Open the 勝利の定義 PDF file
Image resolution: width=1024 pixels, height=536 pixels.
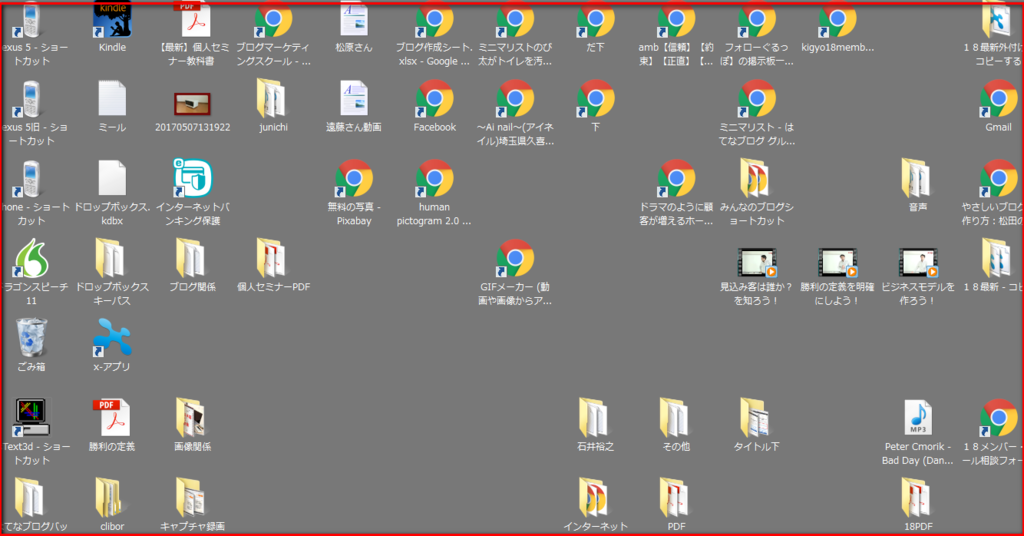[x=112, y=418]
